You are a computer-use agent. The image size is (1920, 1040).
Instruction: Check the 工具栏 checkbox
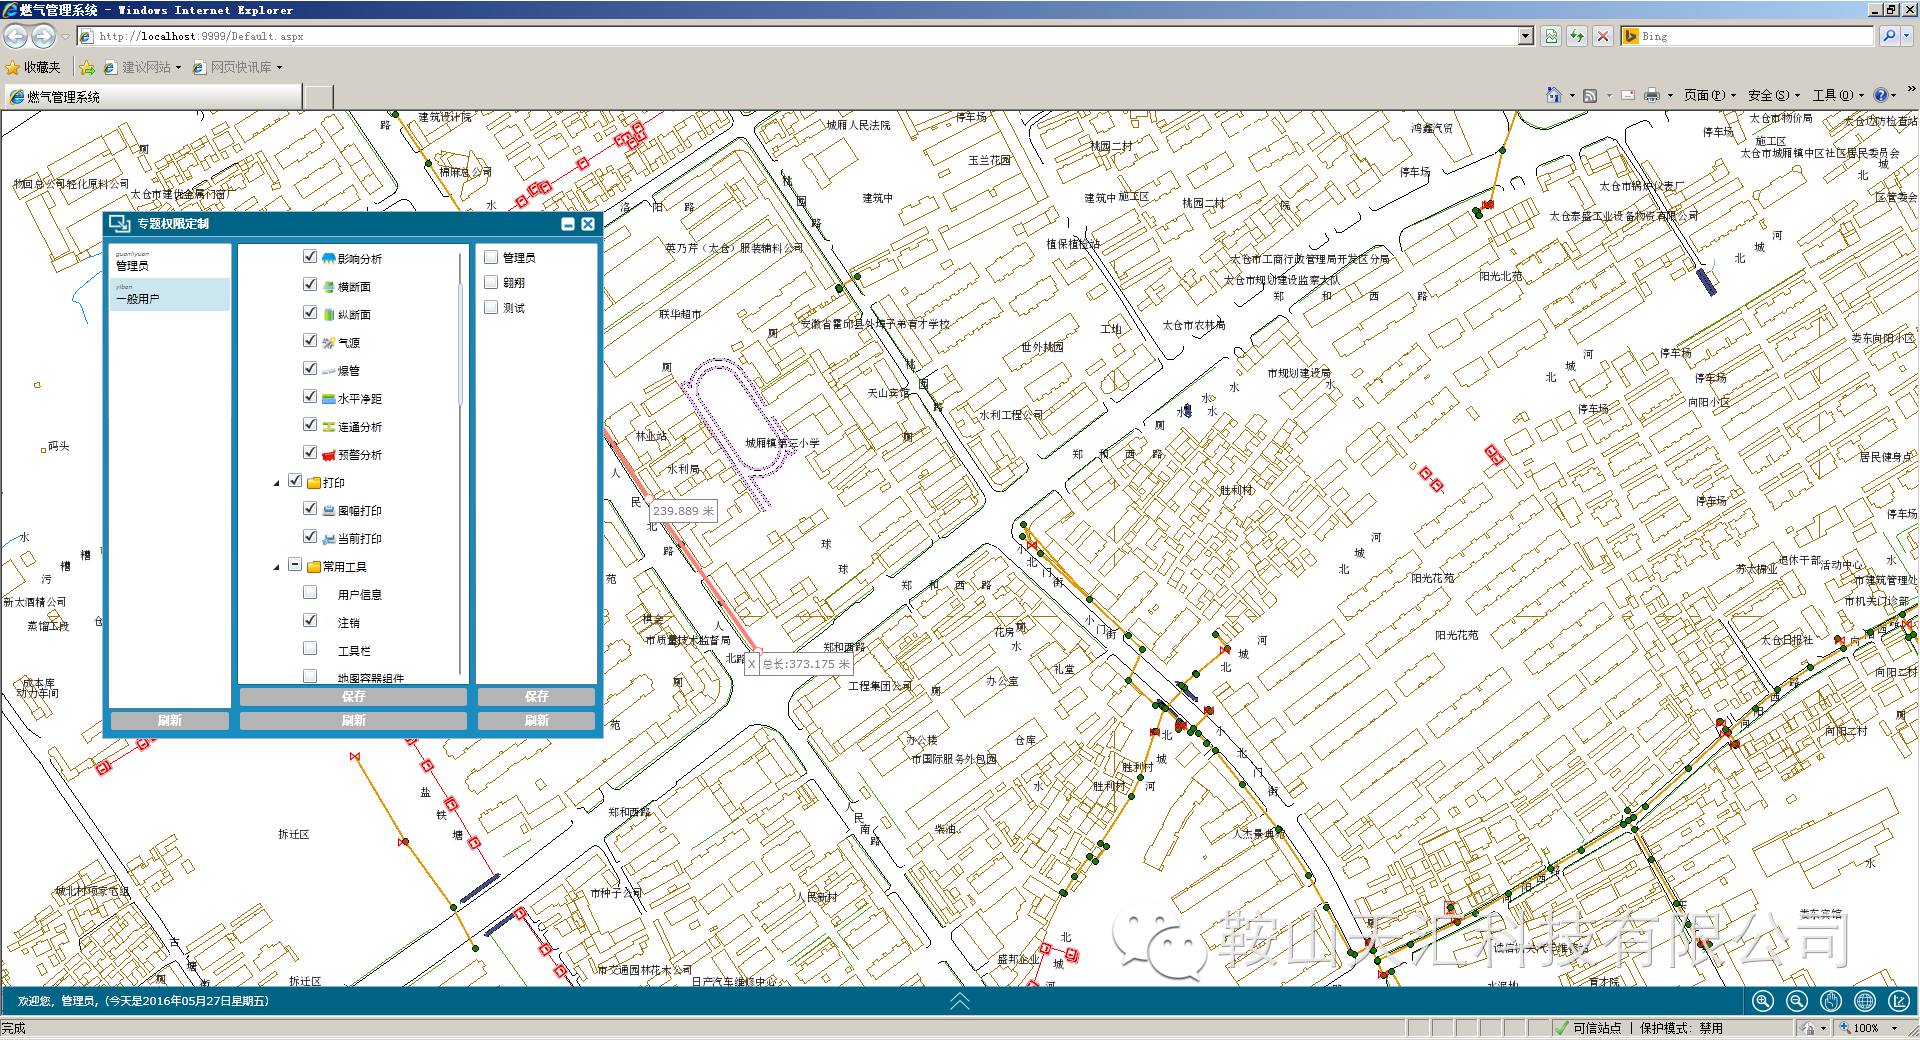(310, 649)
